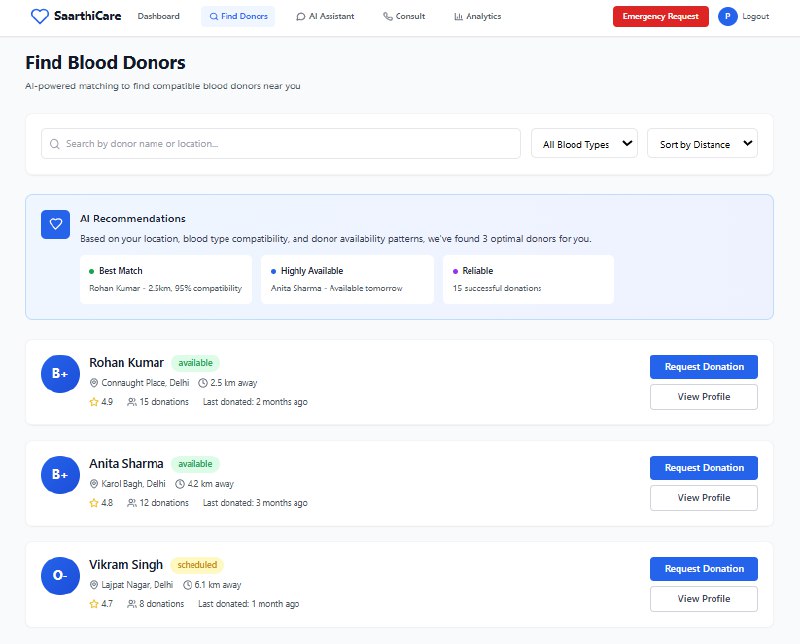Click the clock icon beside 2.5 km away
Screen dimensions: 800x644
pos(203,383)
